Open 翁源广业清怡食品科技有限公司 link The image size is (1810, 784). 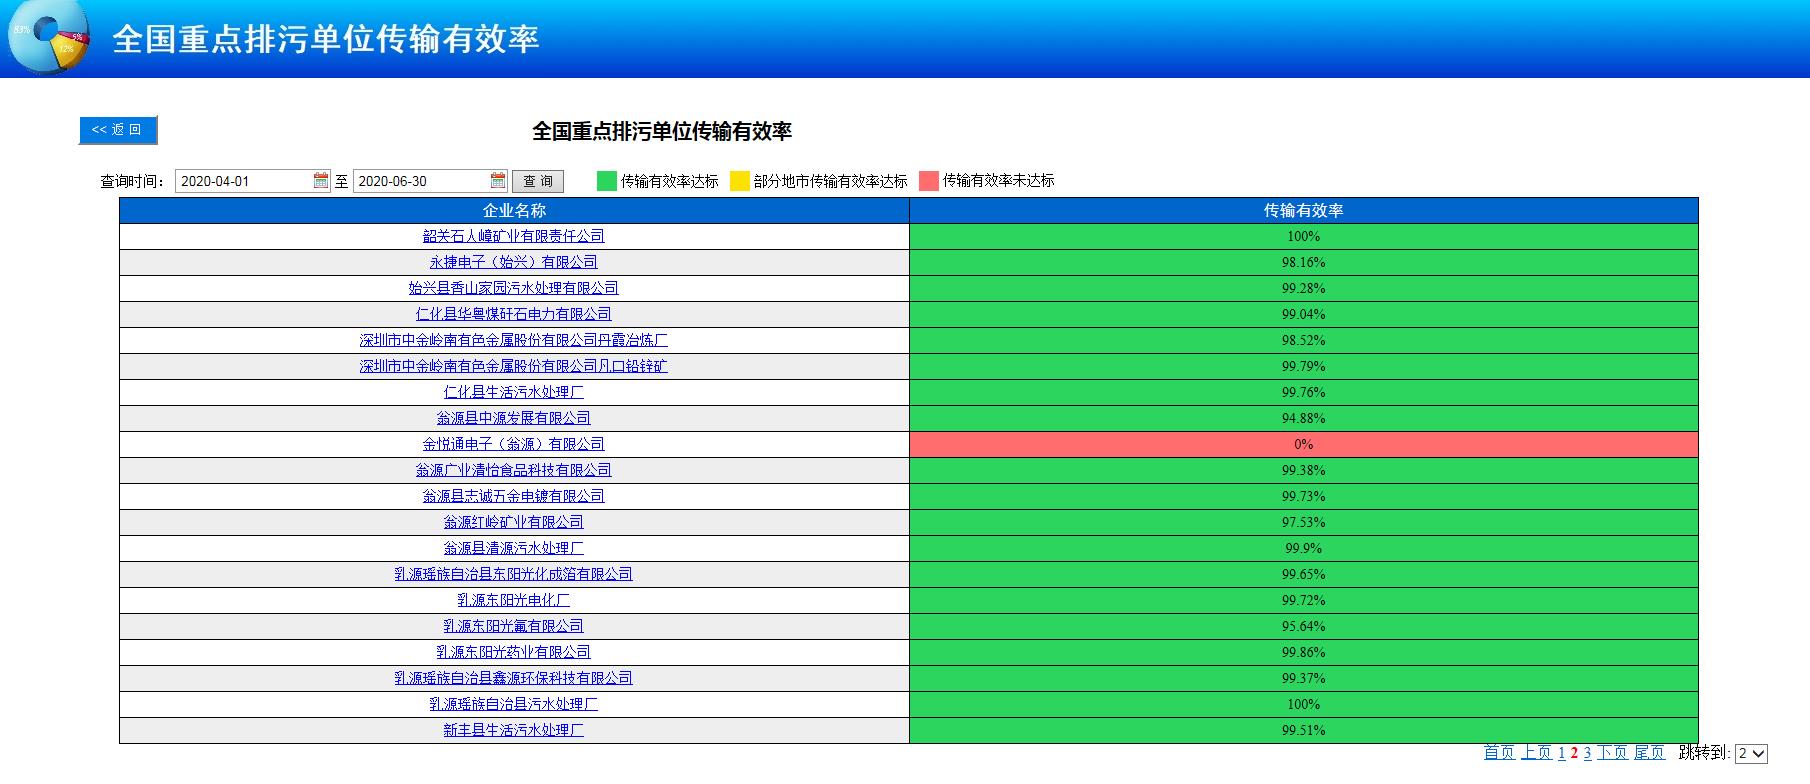pyautogui.click(x=514, y=470)
